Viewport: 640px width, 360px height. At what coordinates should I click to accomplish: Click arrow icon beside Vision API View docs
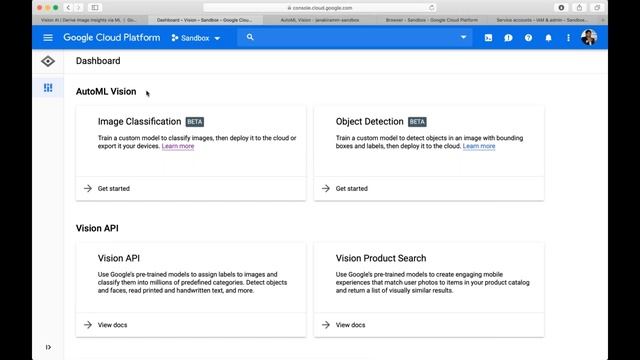tap(88, 325)
